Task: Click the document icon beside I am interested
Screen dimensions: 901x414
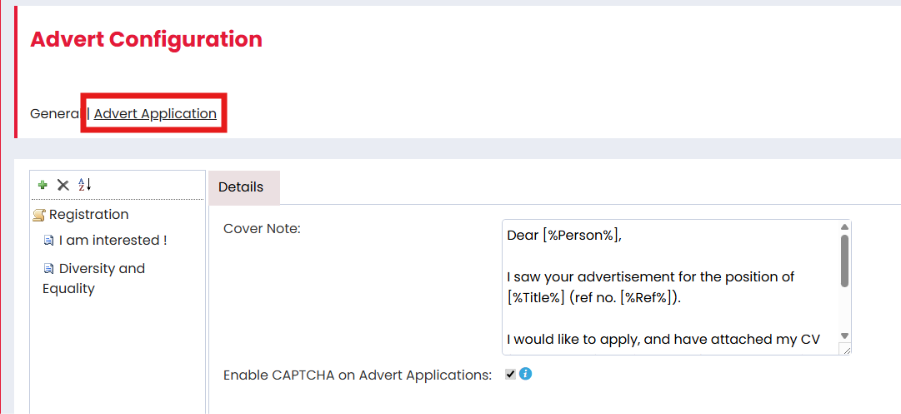Action: pyautogui.click(x=48, y=241)
